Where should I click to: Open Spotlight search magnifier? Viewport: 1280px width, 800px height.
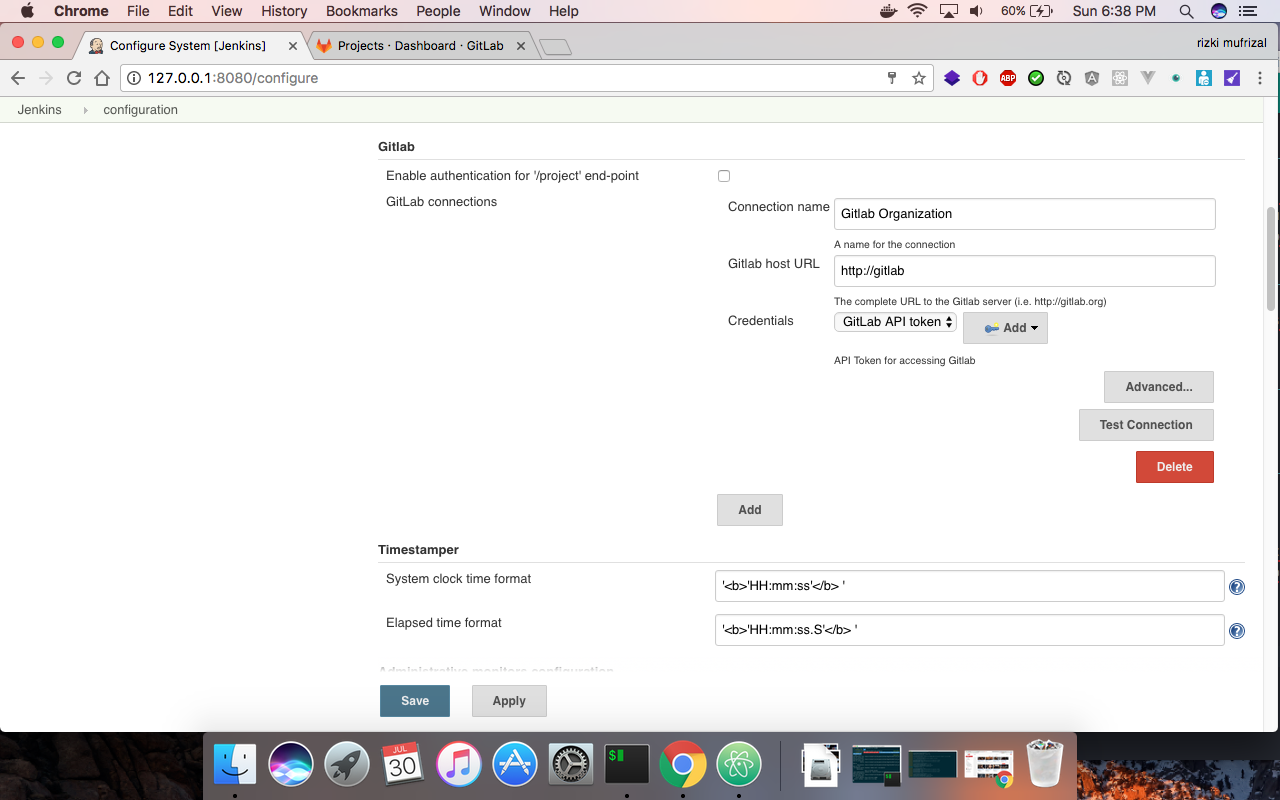click(x=1186, y=11)
